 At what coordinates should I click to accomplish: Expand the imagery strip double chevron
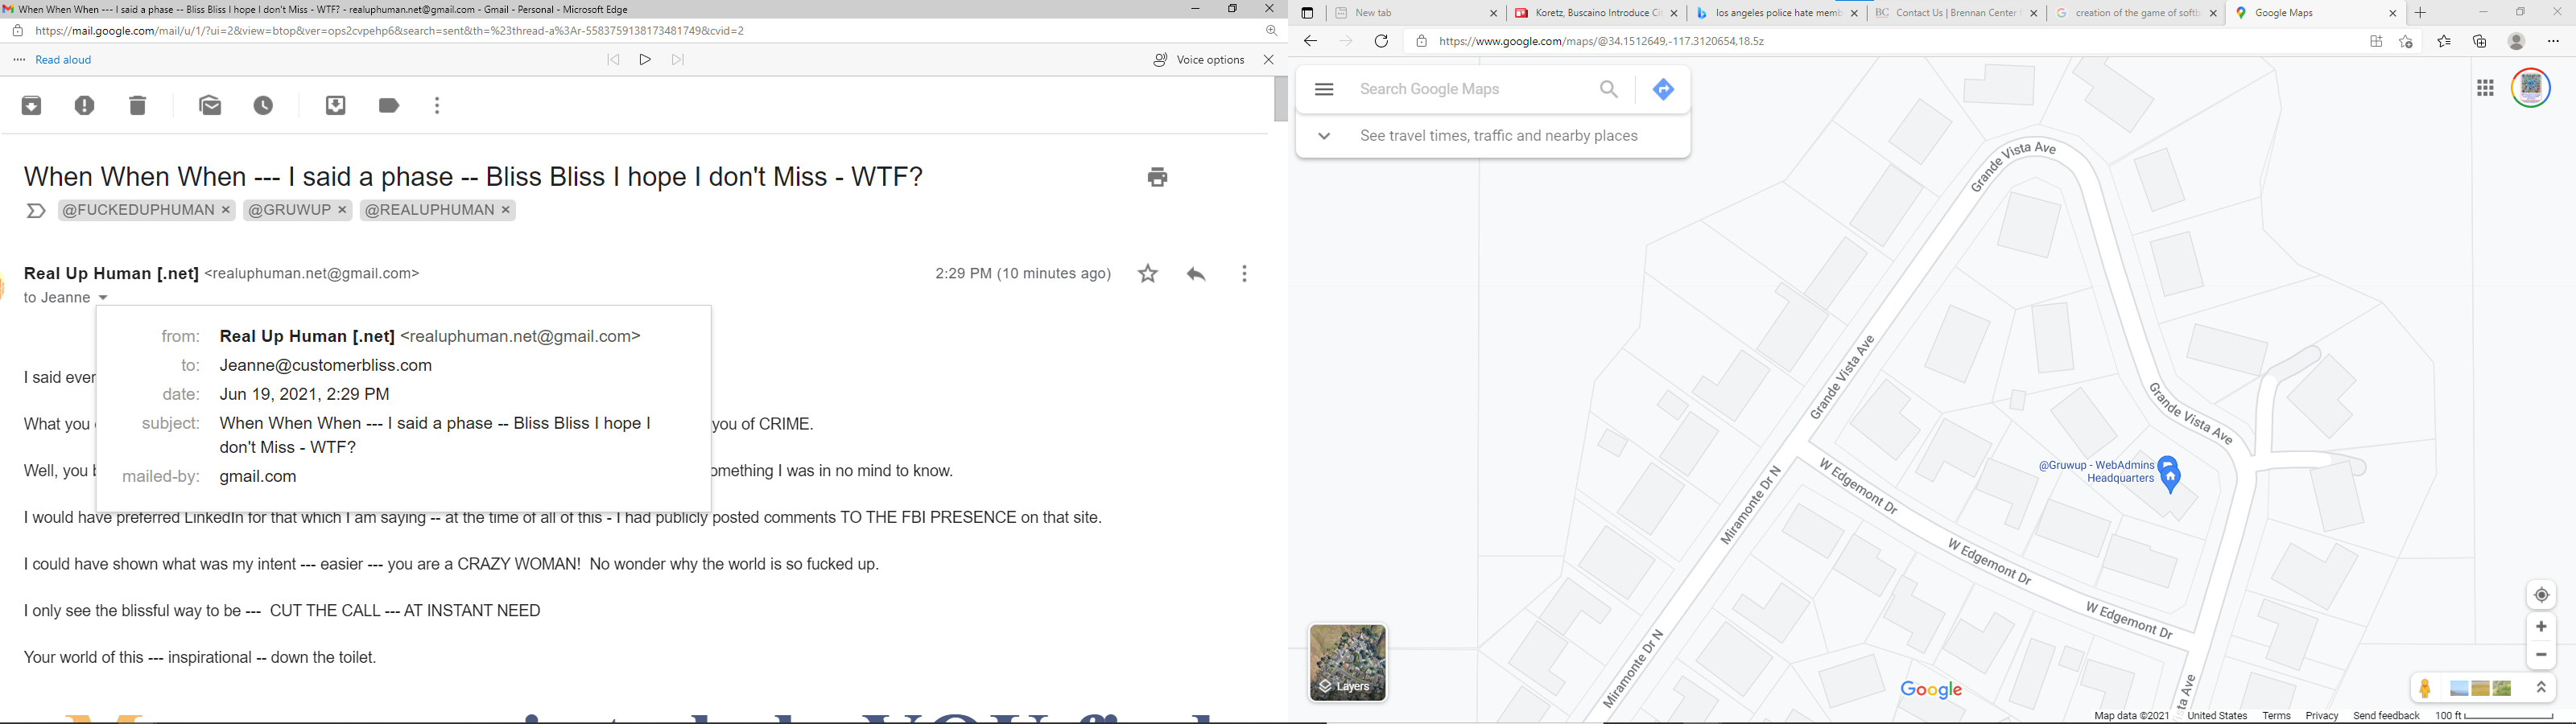(2541, 688)
